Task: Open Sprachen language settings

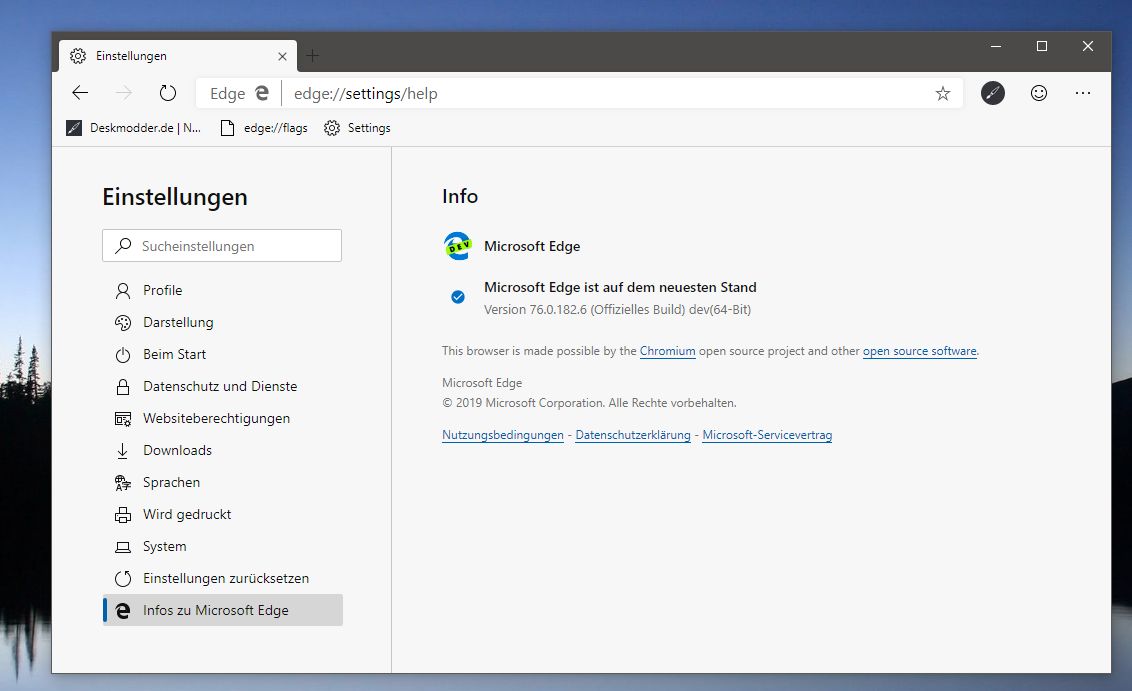Action: [x=122, y=482]
